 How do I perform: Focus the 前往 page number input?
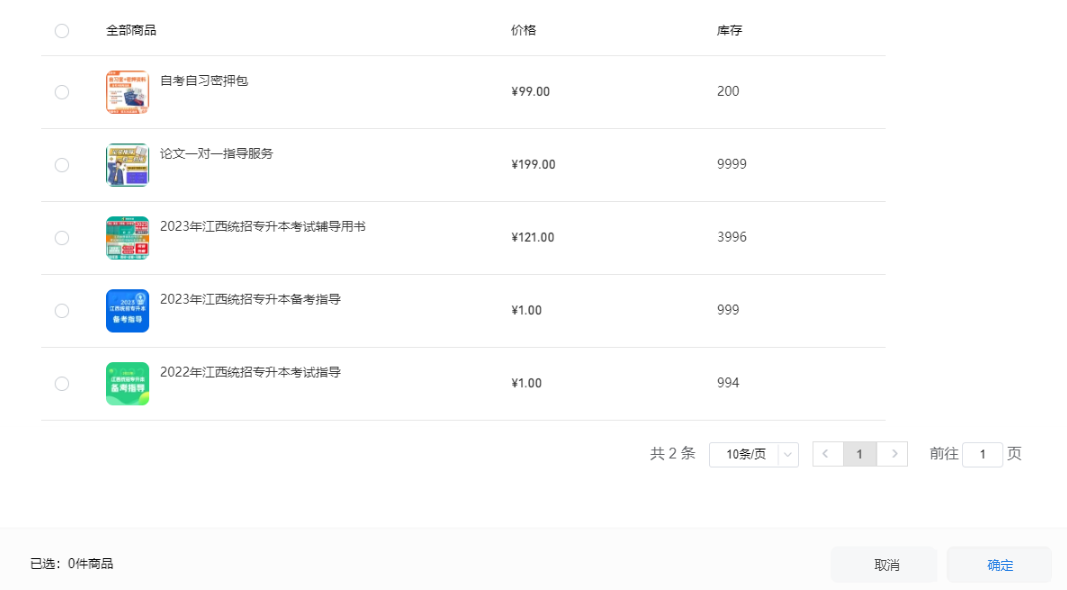pyautogui.click(x=982, y=454)
